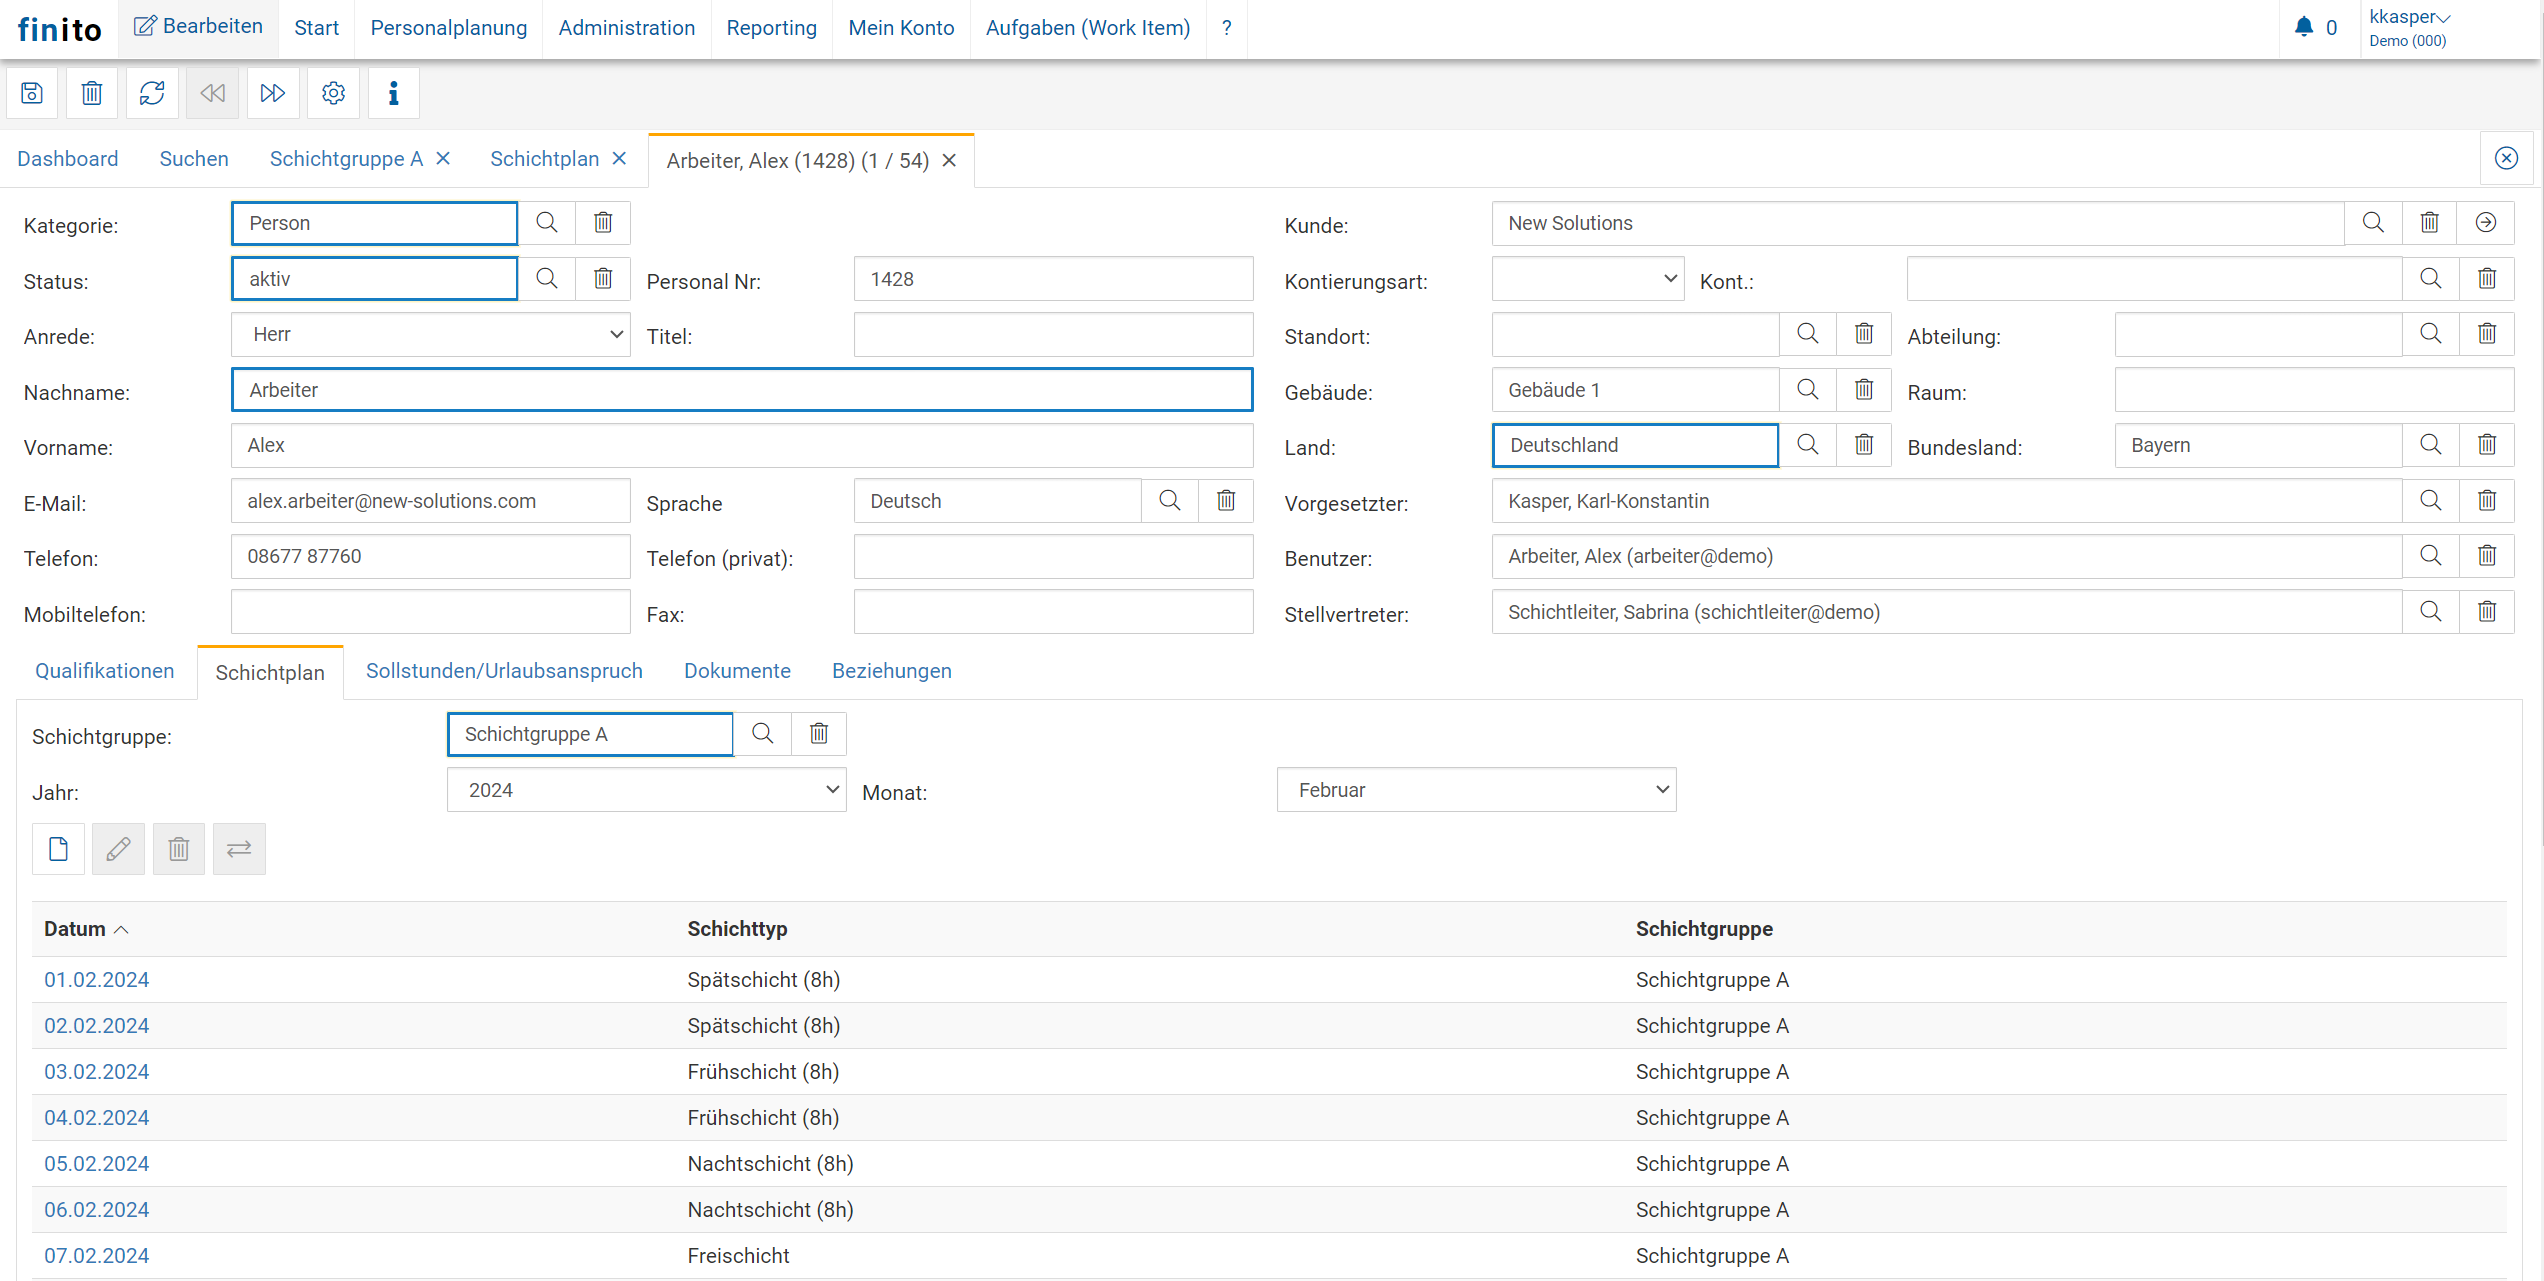Screen dimensions: 2544x1281
Task: Open the Monat dropdown showing Februar
Action: [1476, 790]
